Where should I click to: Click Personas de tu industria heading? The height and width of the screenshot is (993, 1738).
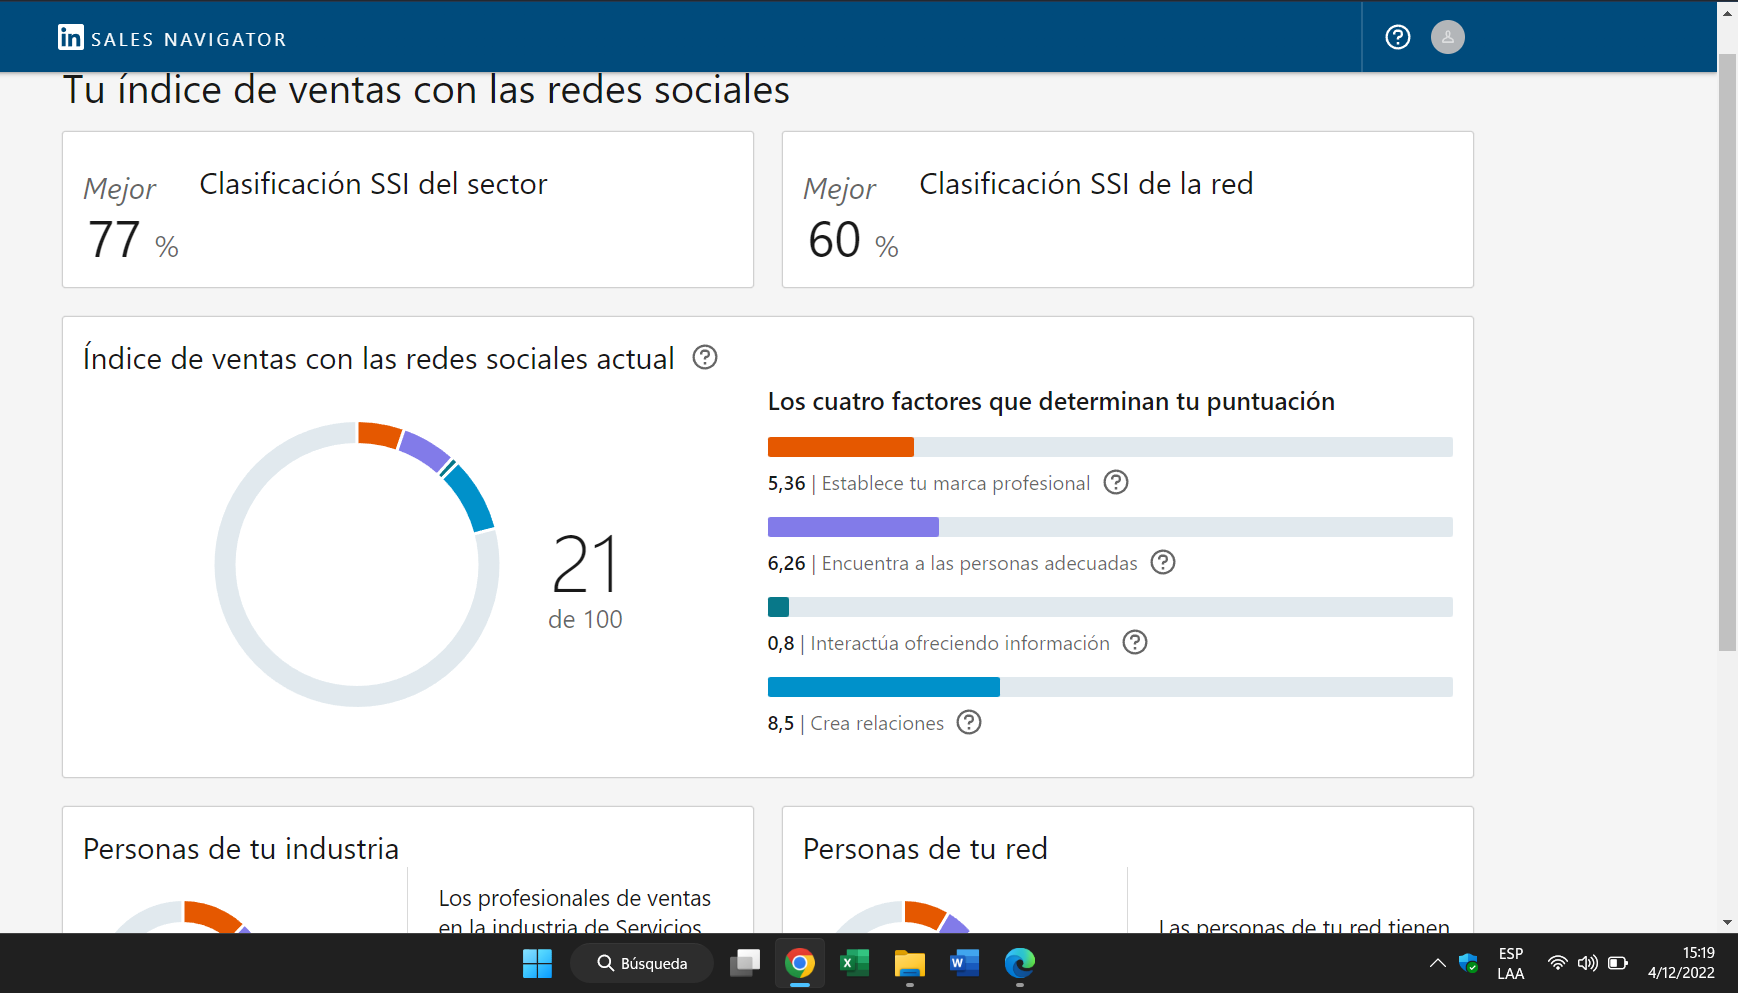(x=241, y=849)
